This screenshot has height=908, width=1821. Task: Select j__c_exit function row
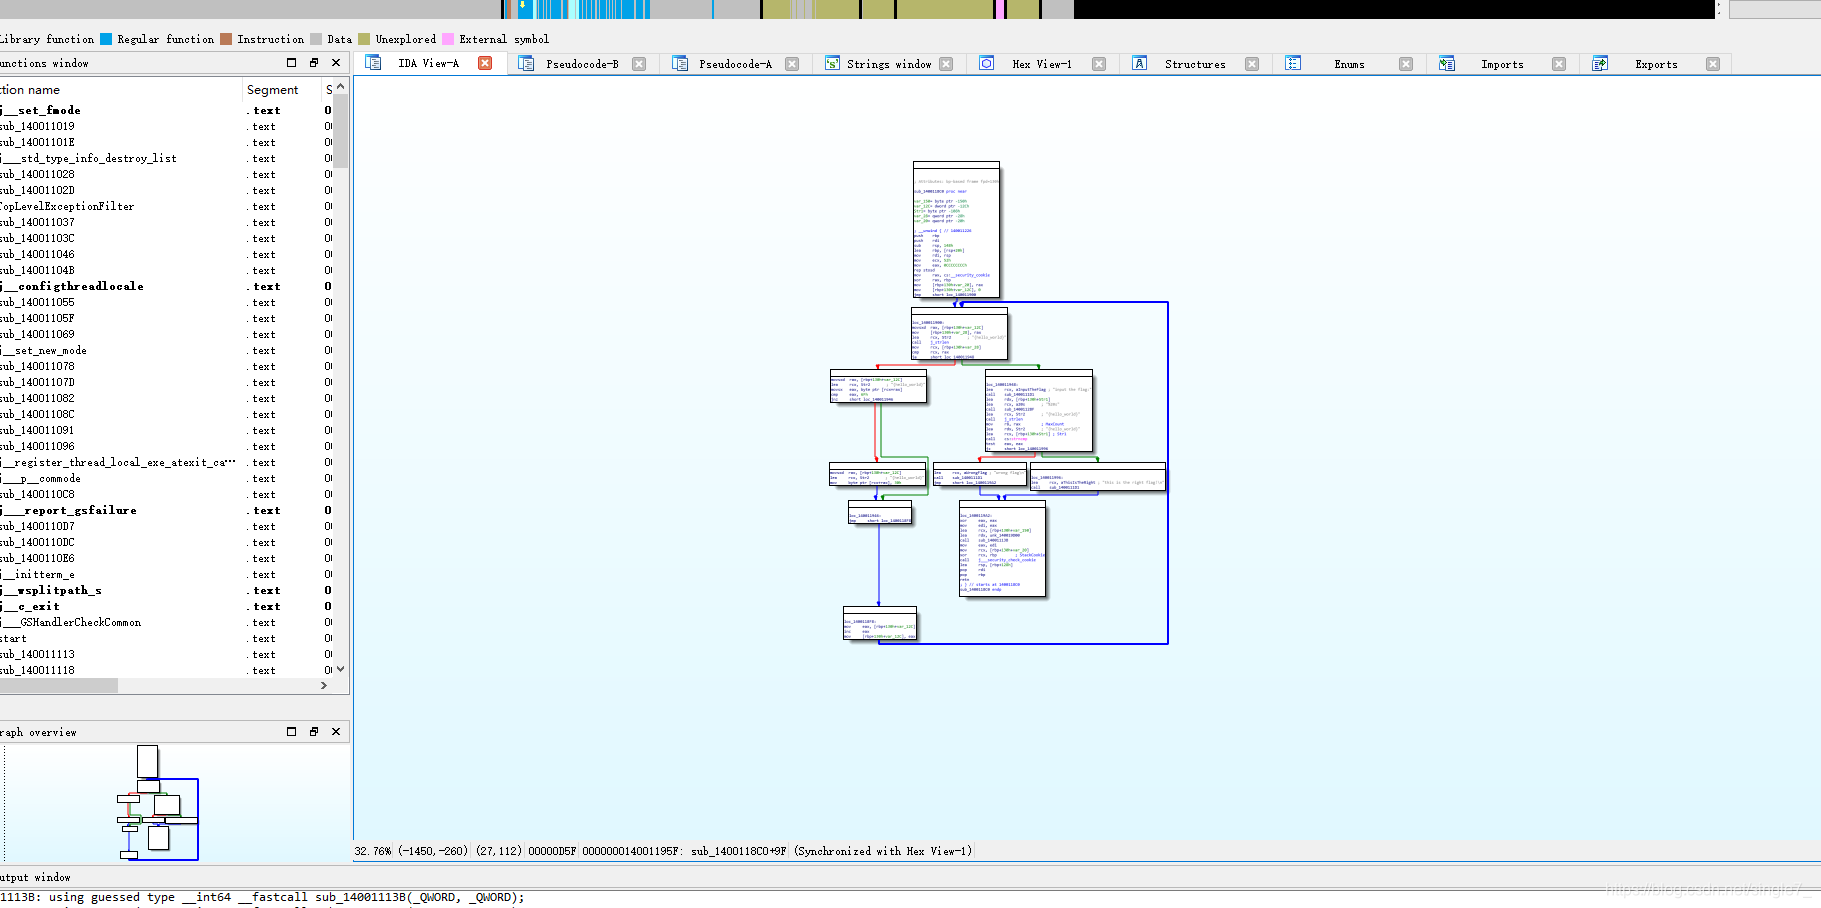166,606
